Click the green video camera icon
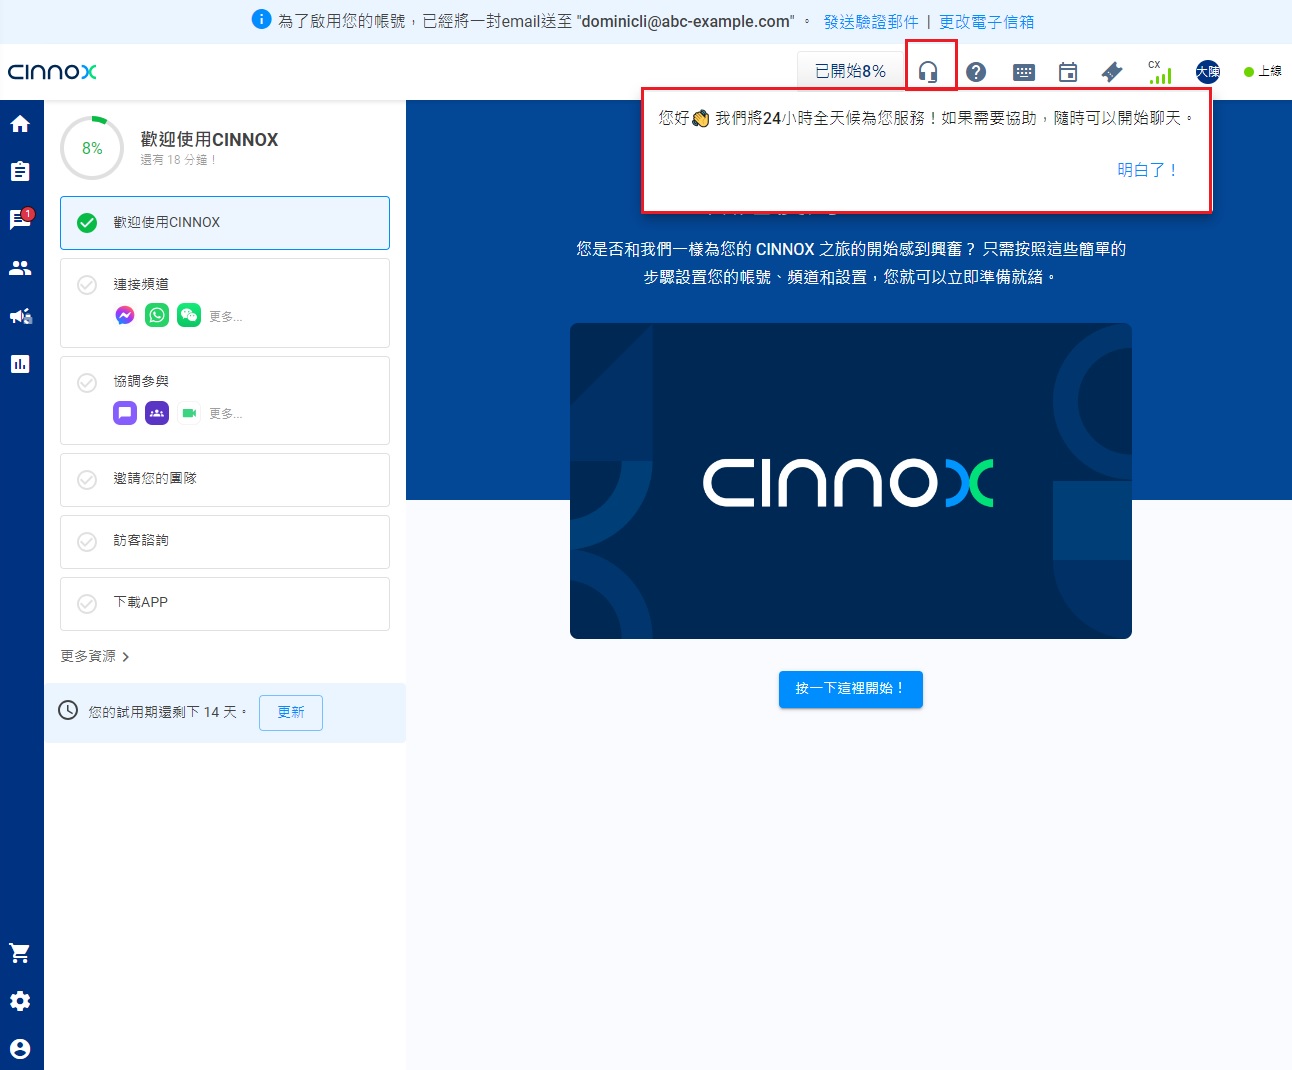The height and width of the screenshot is (1070, 1292). click(x=189, y=413)
